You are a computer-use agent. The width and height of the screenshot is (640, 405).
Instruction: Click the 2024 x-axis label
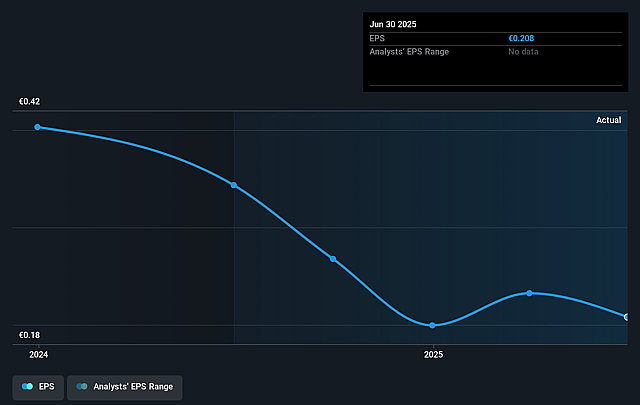38,354
